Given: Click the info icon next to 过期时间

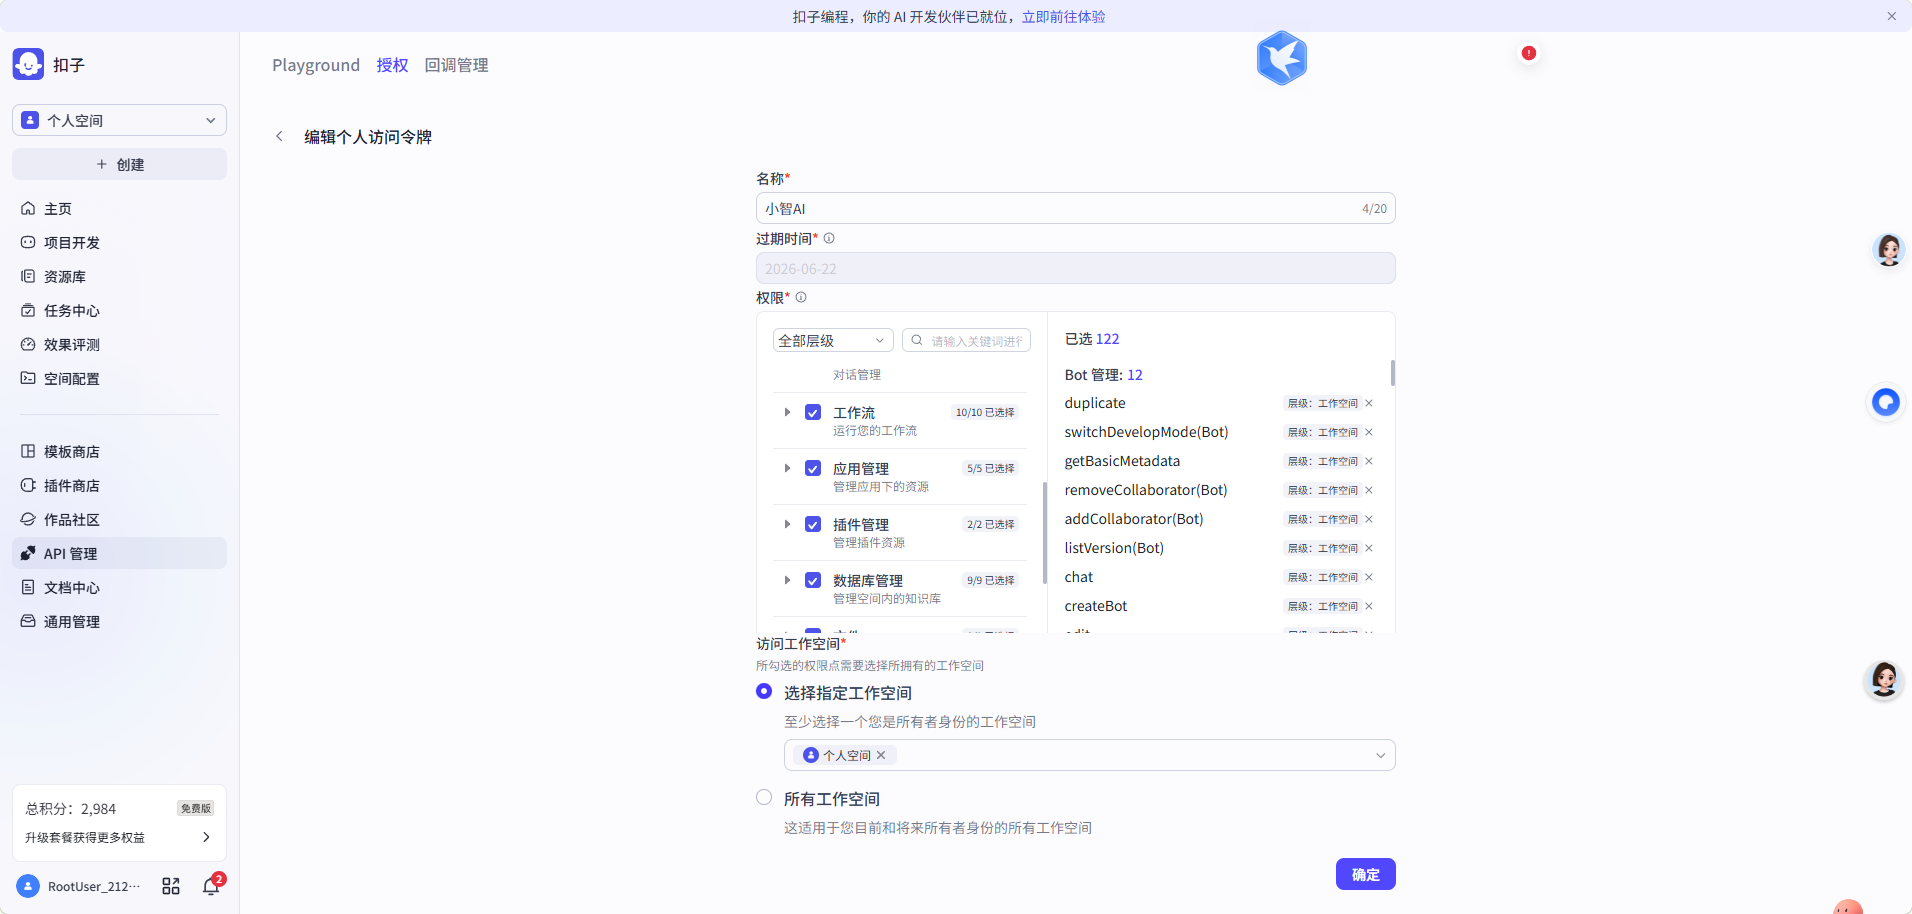Looking at the screenshot, I should [x=829, y=238].
